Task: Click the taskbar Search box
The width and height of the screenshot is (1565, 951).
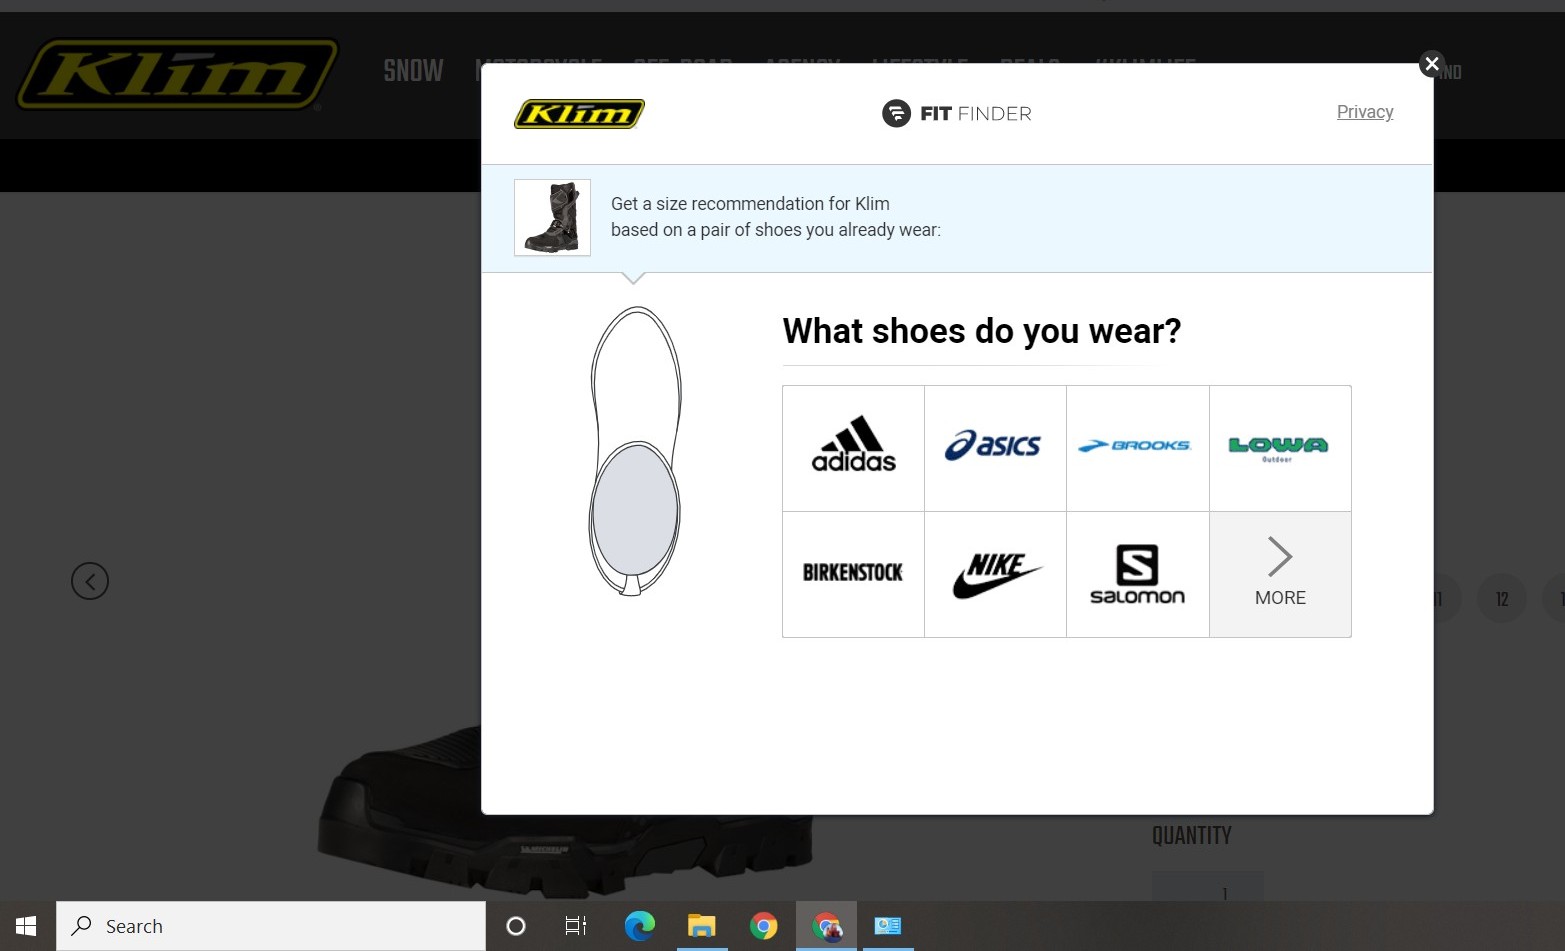Action: coord(270,926)
